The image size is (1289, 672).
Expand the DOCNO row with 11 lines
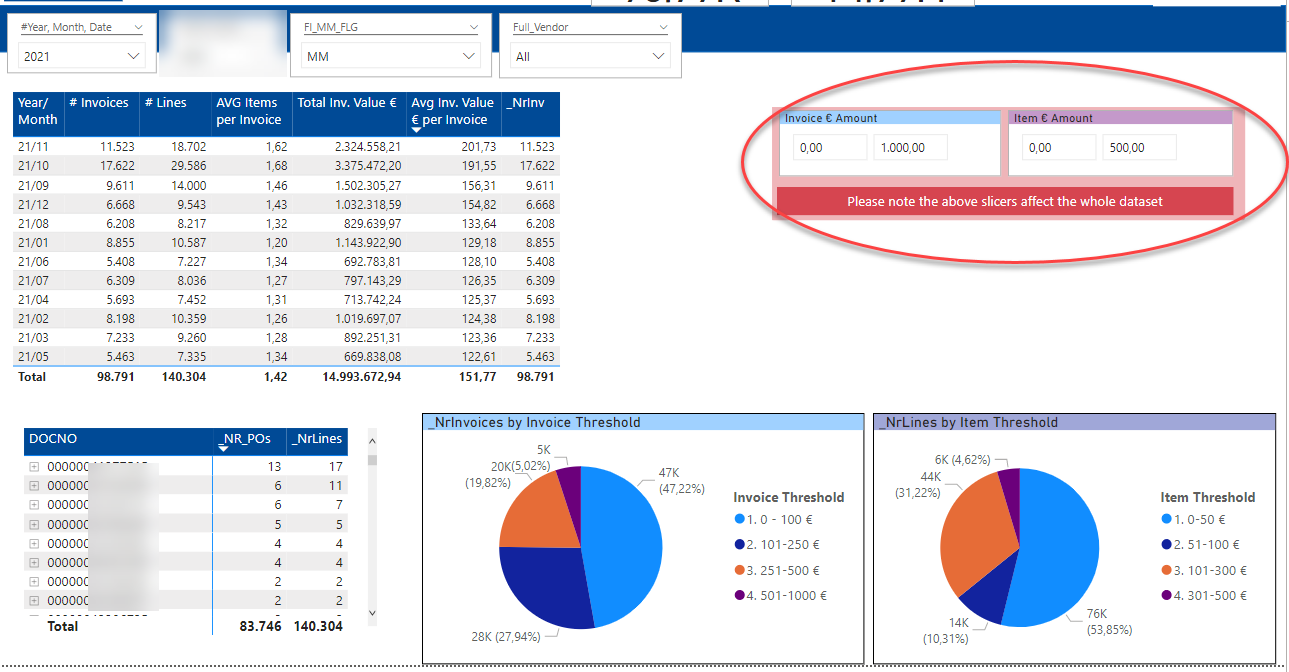34,486
